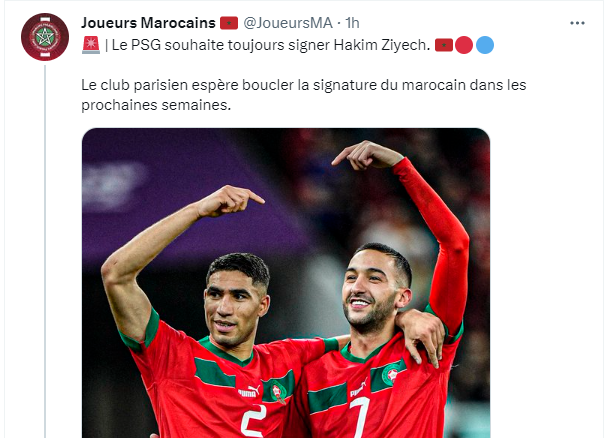Click Moroccan flag emoji beside account name
613x438 pixels.
(229, 23)
